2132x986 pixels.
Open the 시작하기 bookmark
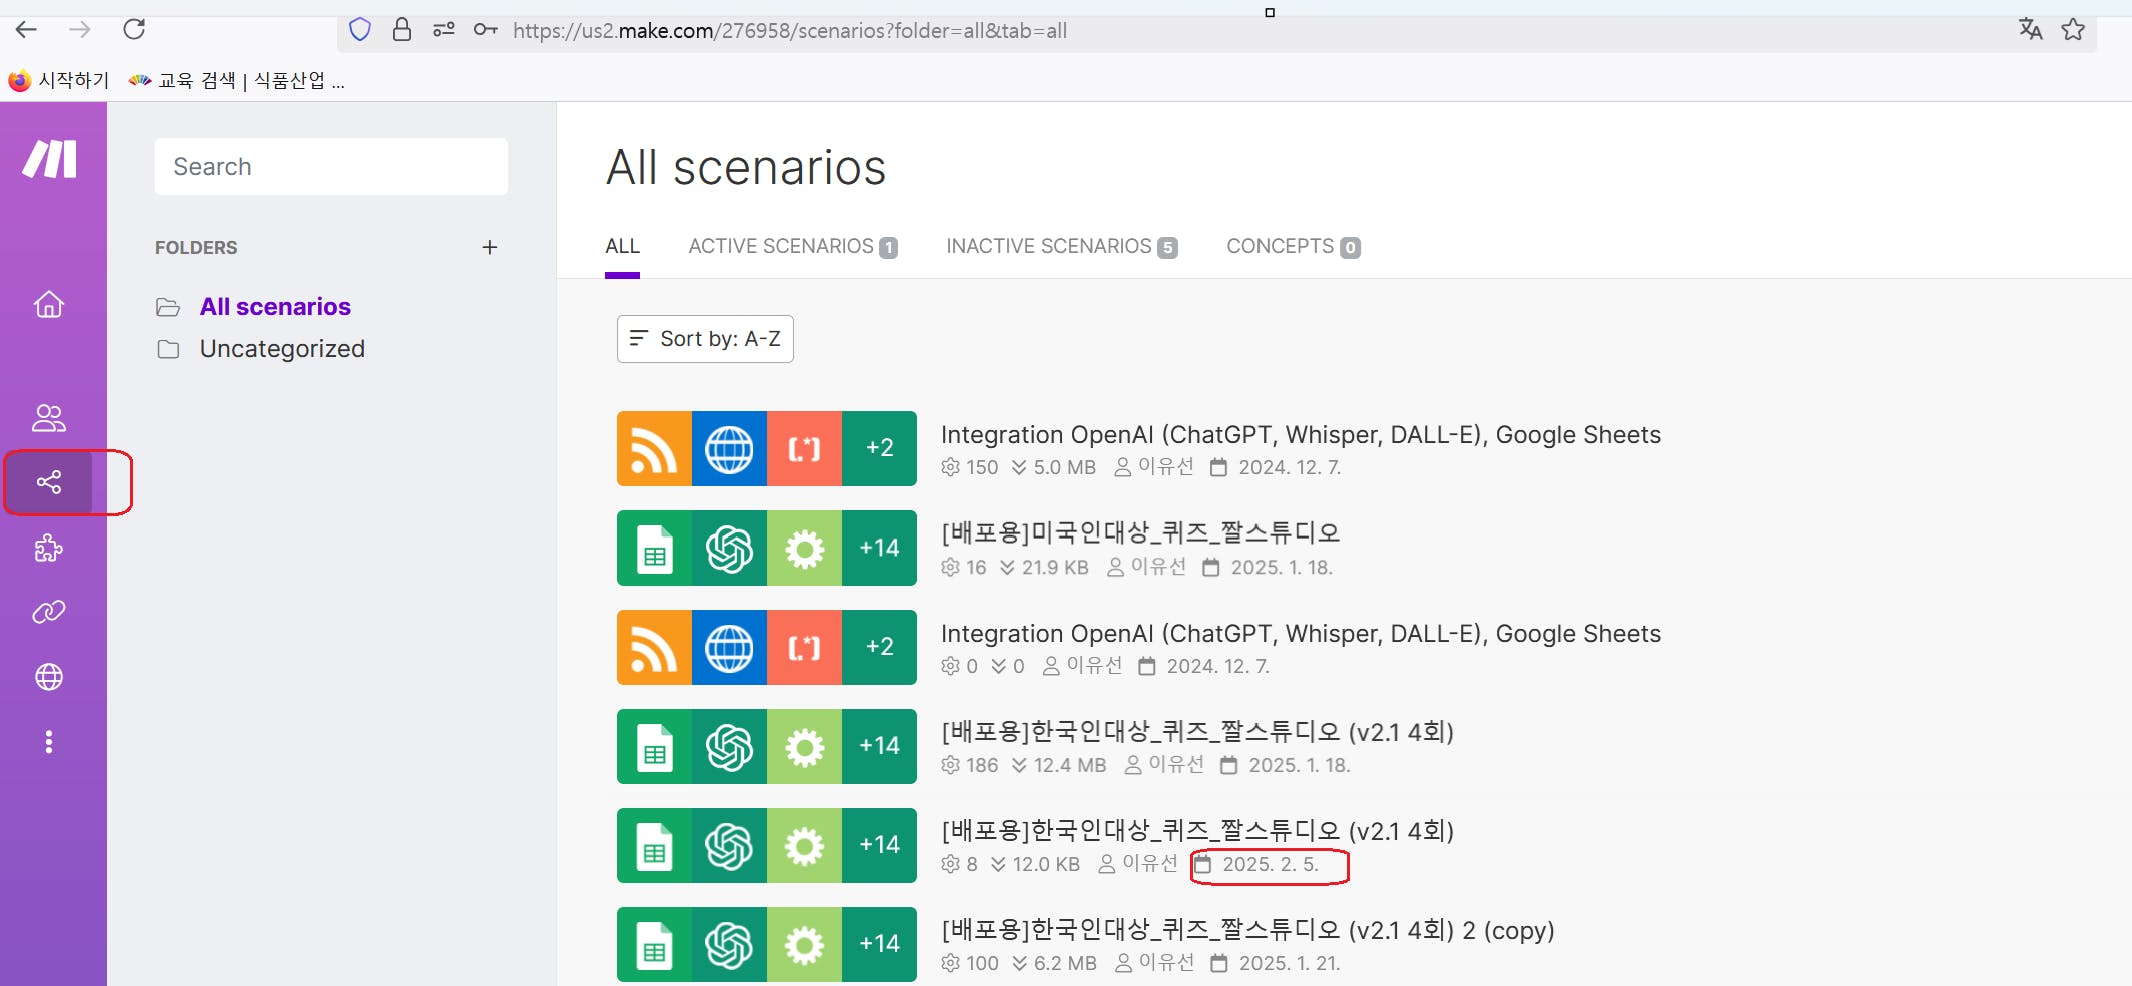point(59,80)
